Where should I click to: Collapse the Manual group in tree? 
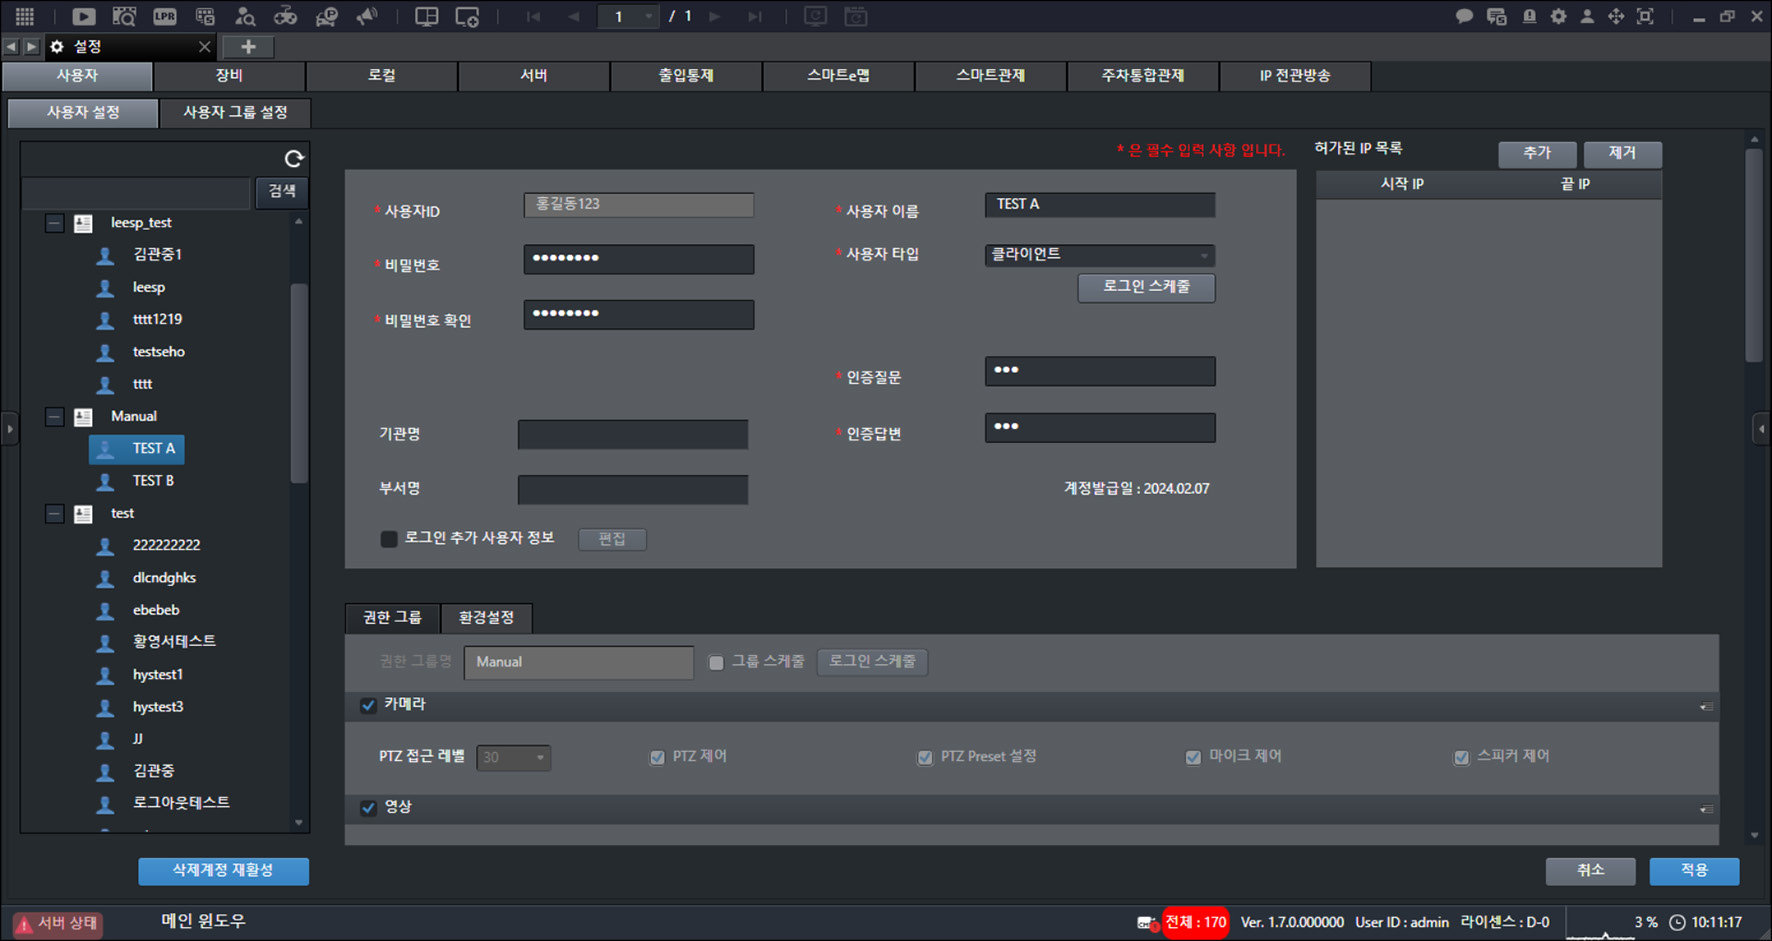point(55,417)
